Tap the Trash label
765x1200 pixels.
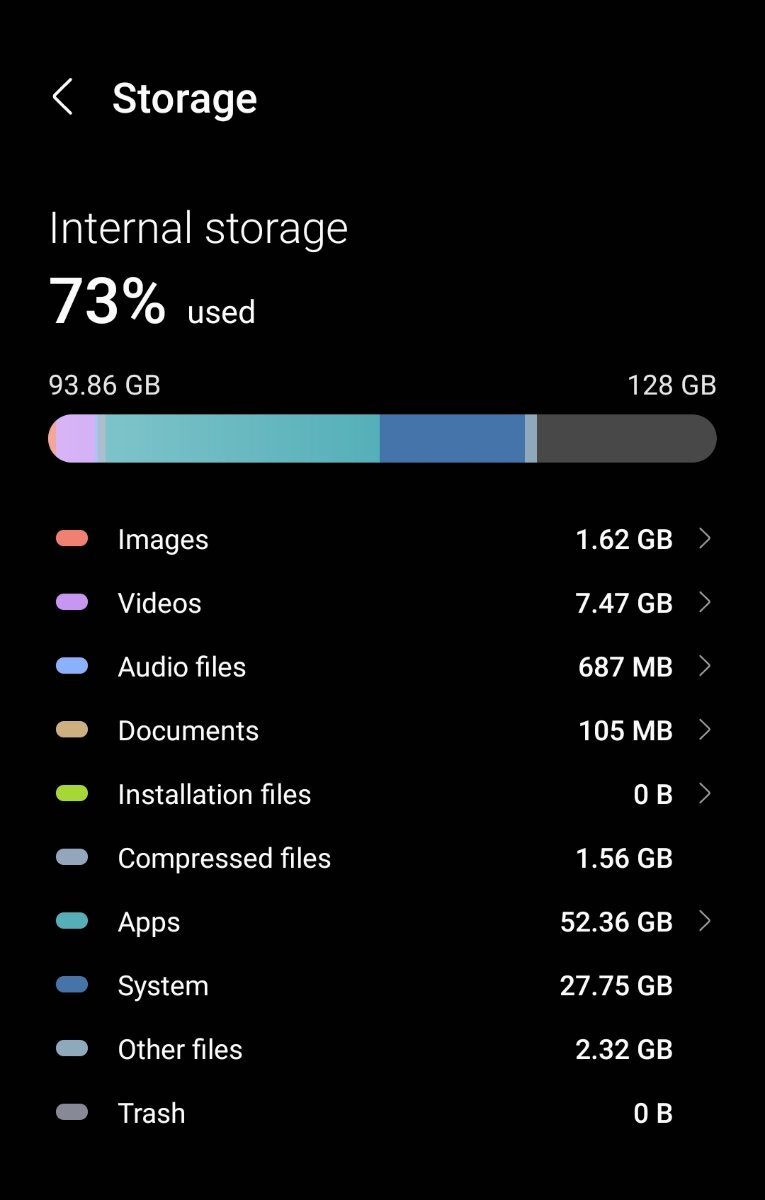tap(151, 1113)
